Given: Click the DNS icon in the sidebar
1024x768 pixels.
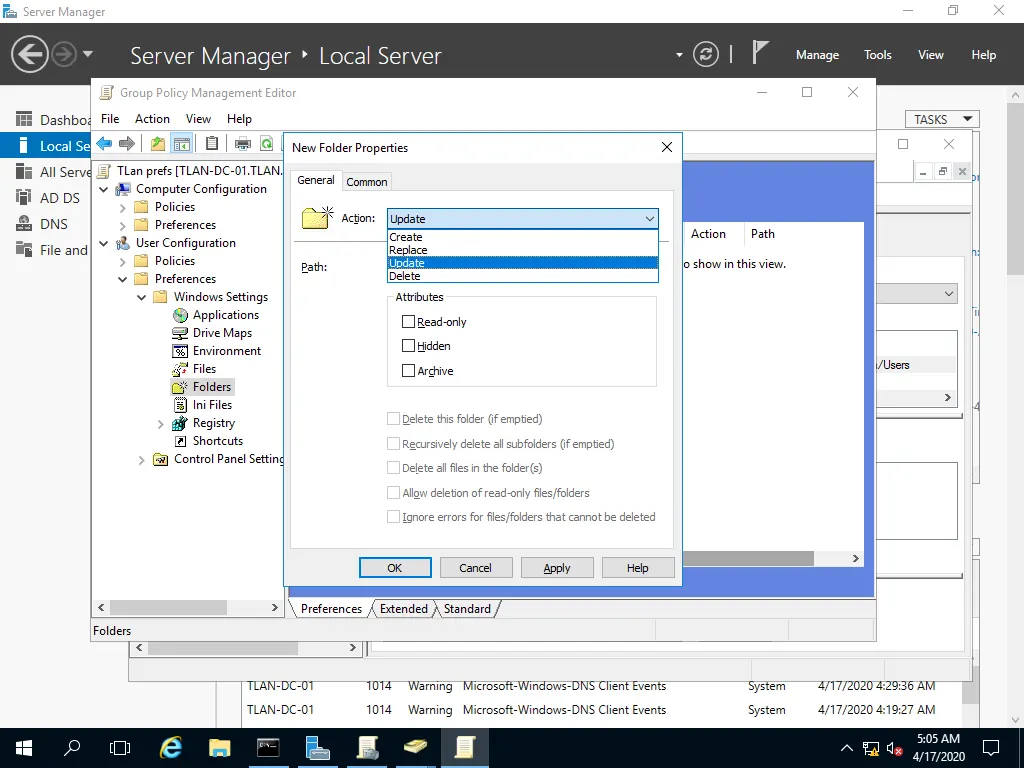Looking at the screenshot, I should (24, 223).
